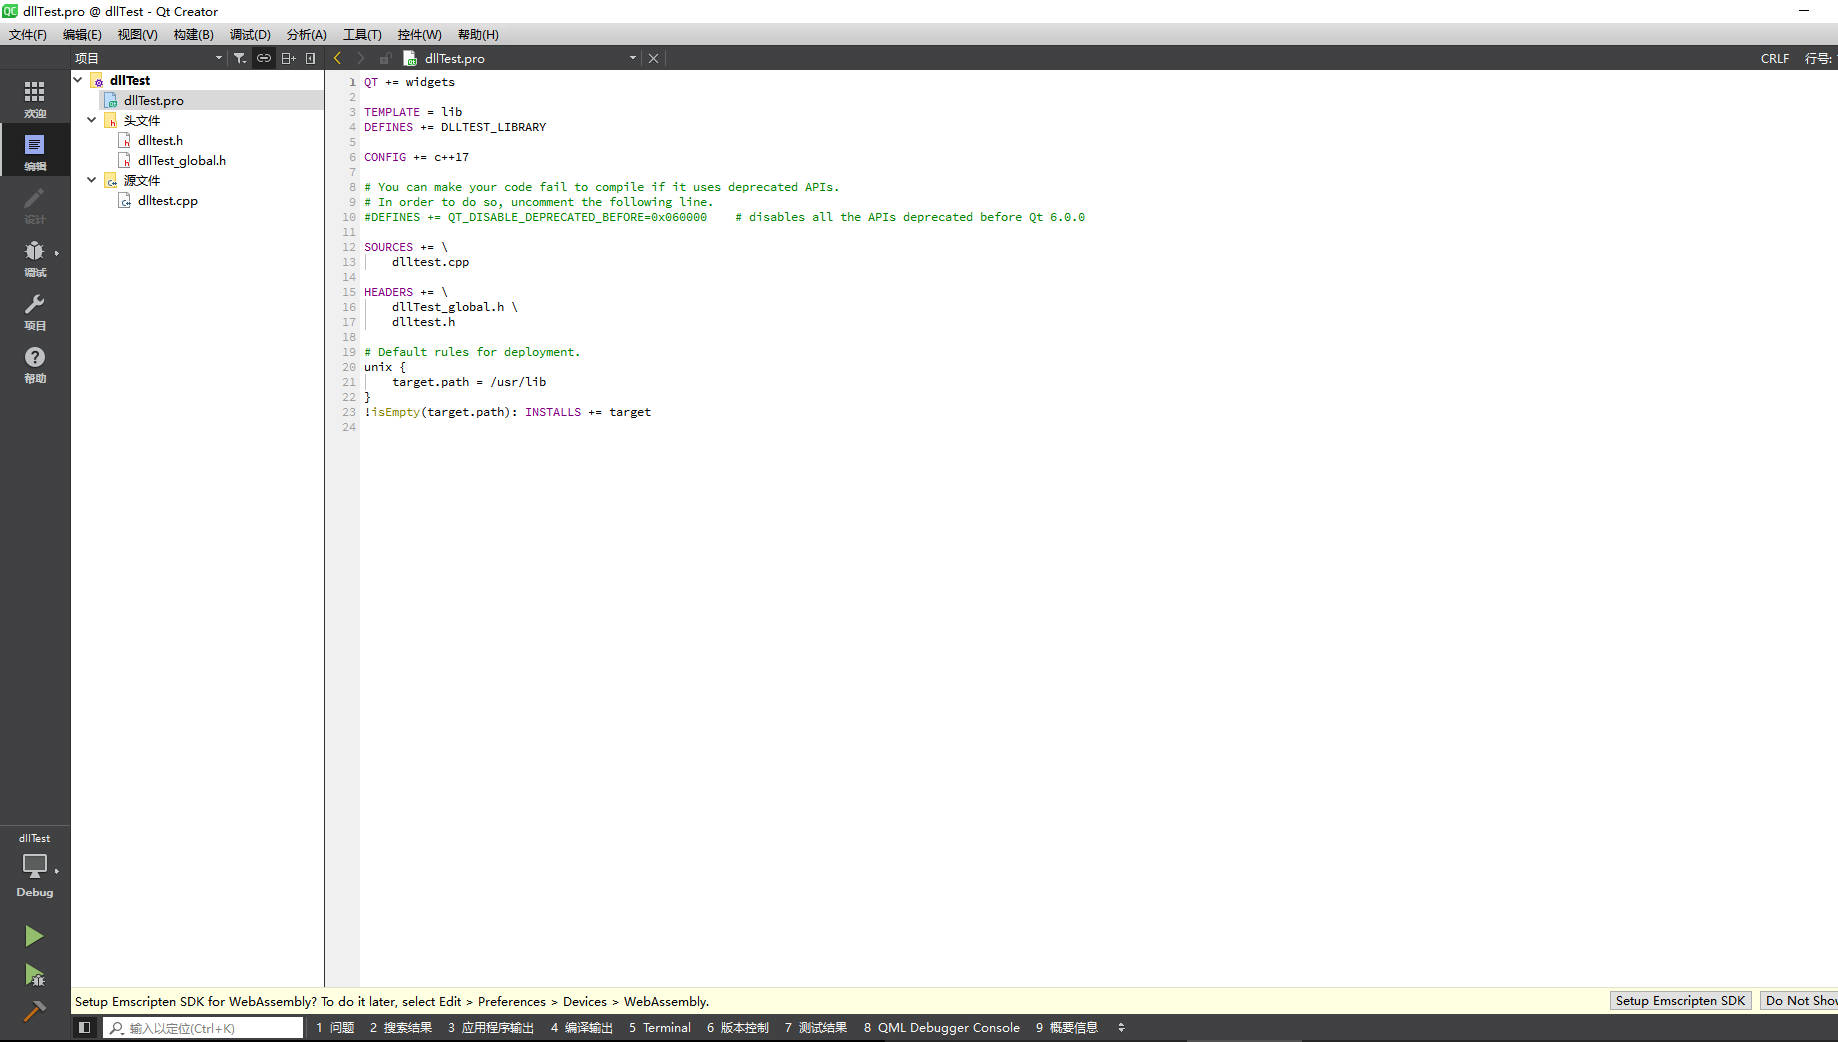Open 调试(D) menu

tap(250, 34)
